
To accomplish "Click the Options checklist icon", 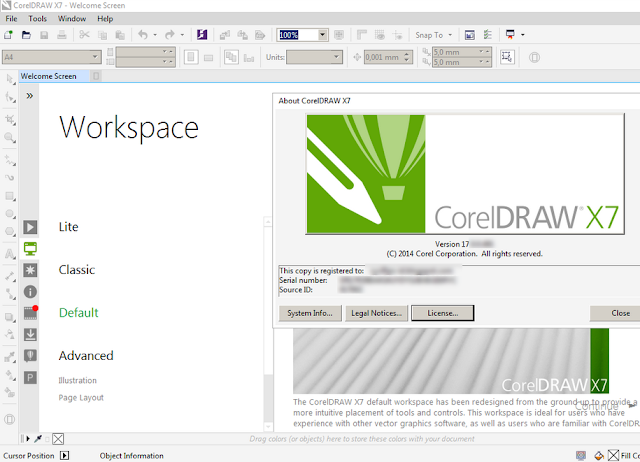I will point(488,35).
